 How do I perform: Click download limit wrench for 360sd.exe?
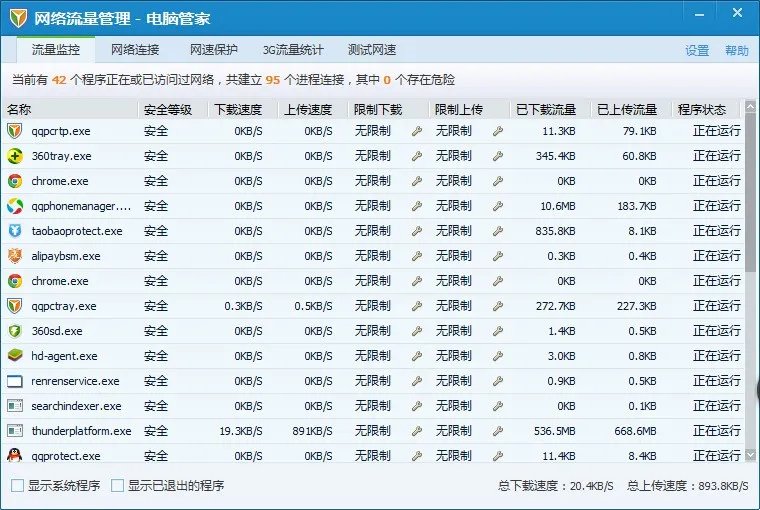(416, 331)
